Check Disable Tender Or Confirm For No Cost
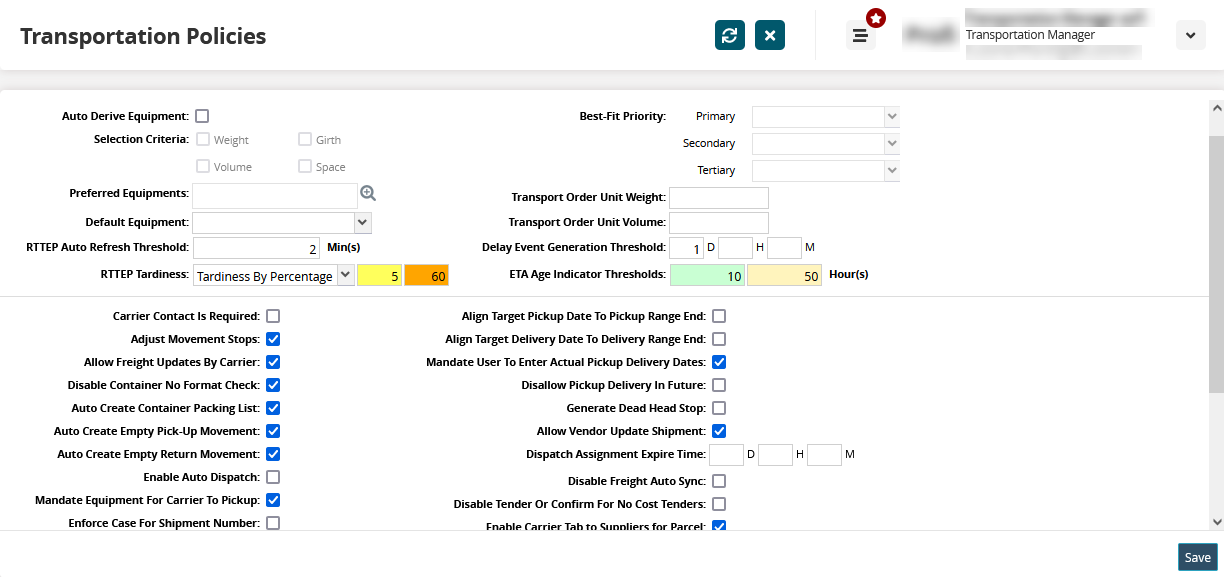Image resolution: width=1224 pixels, height=577 pixels. coord(719,504)
